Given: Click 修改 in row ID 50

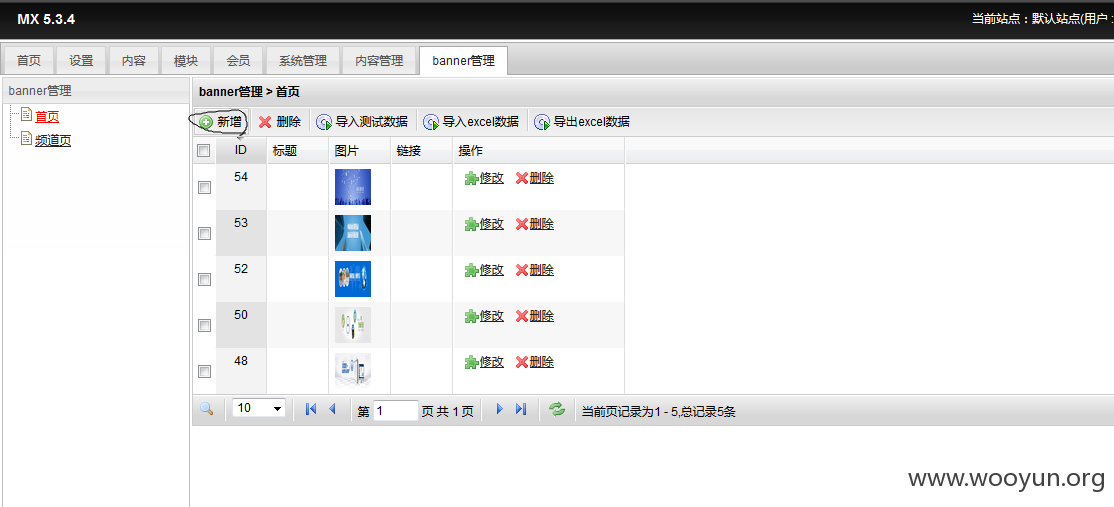Looking at the screenshot, I should (484, 316).
